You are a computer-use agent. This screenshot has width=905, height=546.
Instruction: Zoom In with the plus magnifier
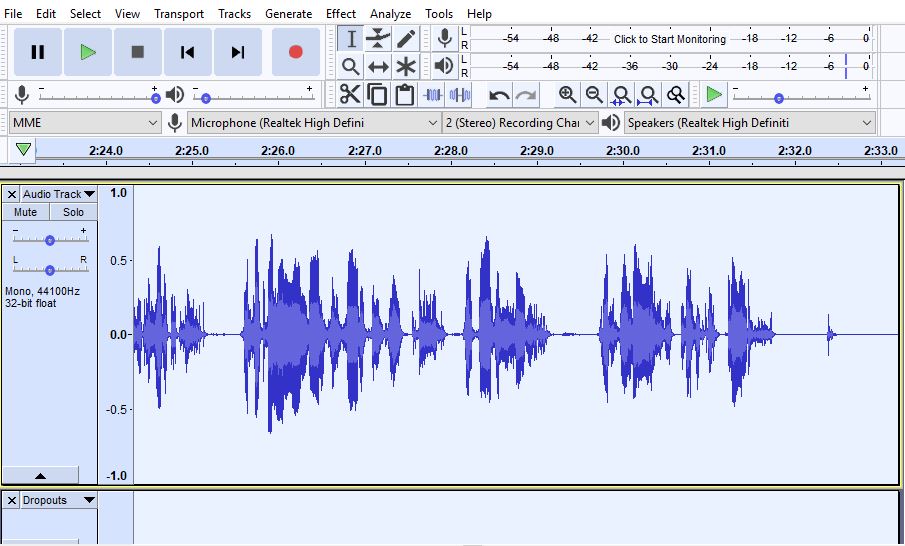click(567, 94)
